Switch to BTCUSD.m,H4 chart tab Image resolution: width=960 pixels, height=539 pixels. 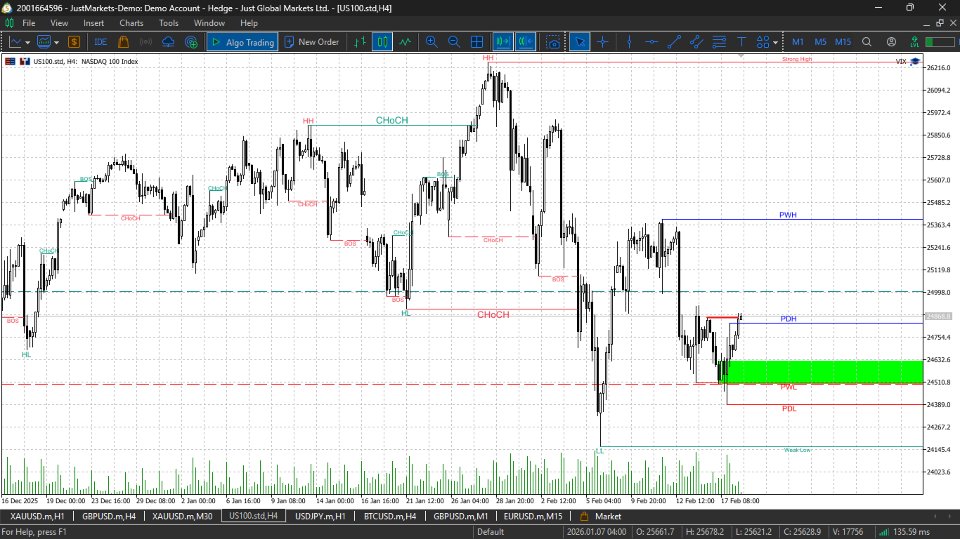click(390, 516)
